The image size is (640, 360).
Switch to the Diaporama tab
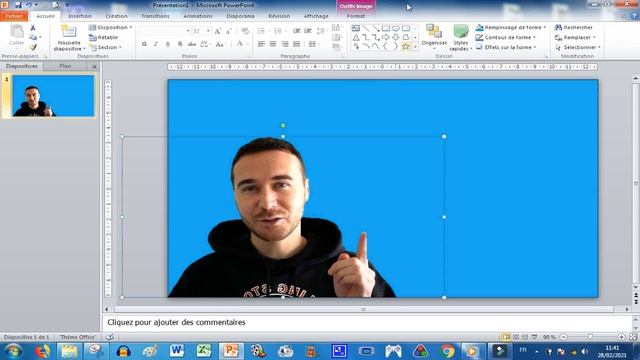point(240,16)
